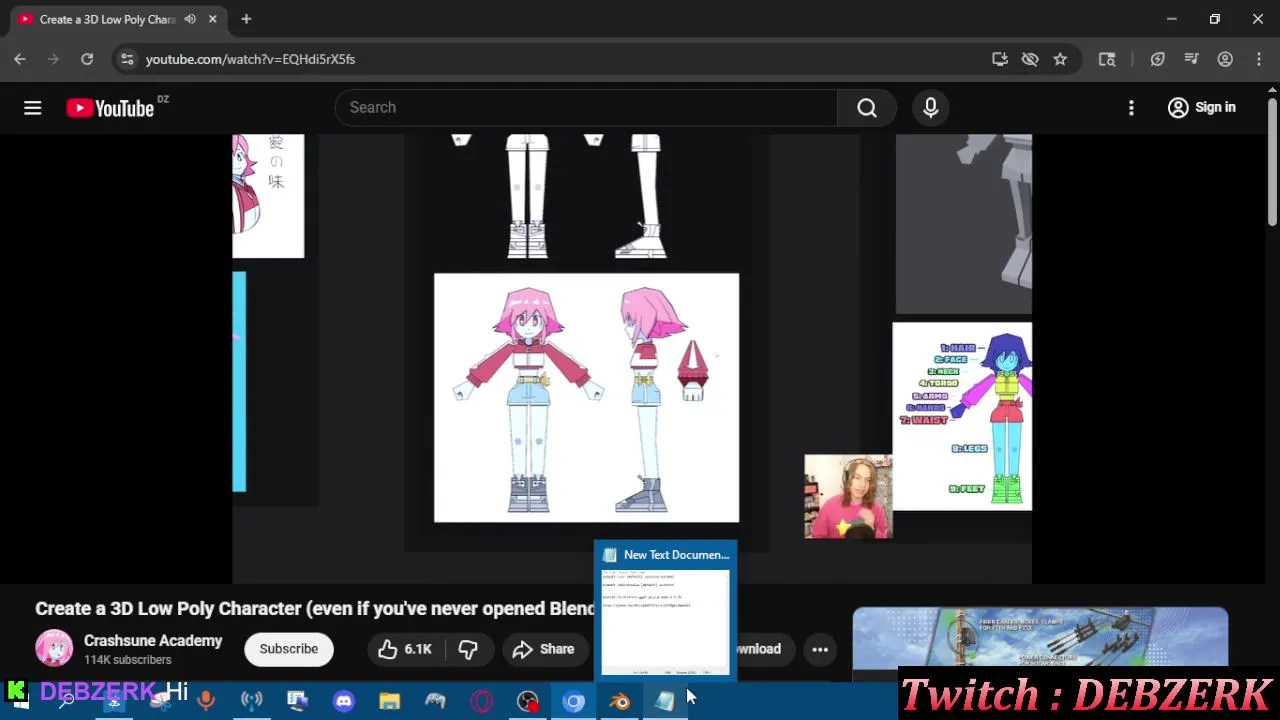
Task: Open the Google Lens search icon
Action: tap(1107, 59)
